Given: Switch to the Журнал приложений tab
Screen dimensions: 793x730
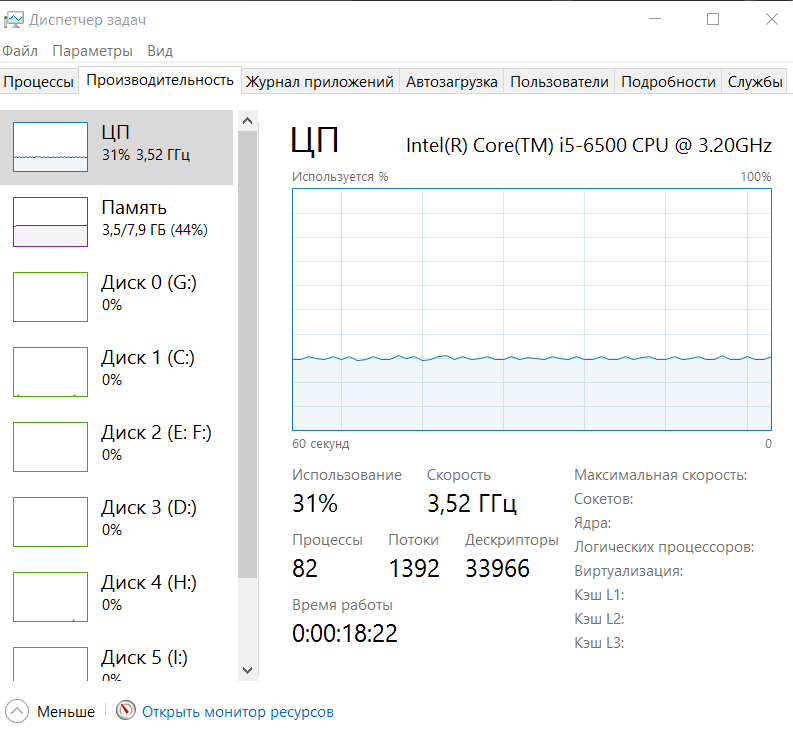Looking at the screenshot, I should pos(320,81).
